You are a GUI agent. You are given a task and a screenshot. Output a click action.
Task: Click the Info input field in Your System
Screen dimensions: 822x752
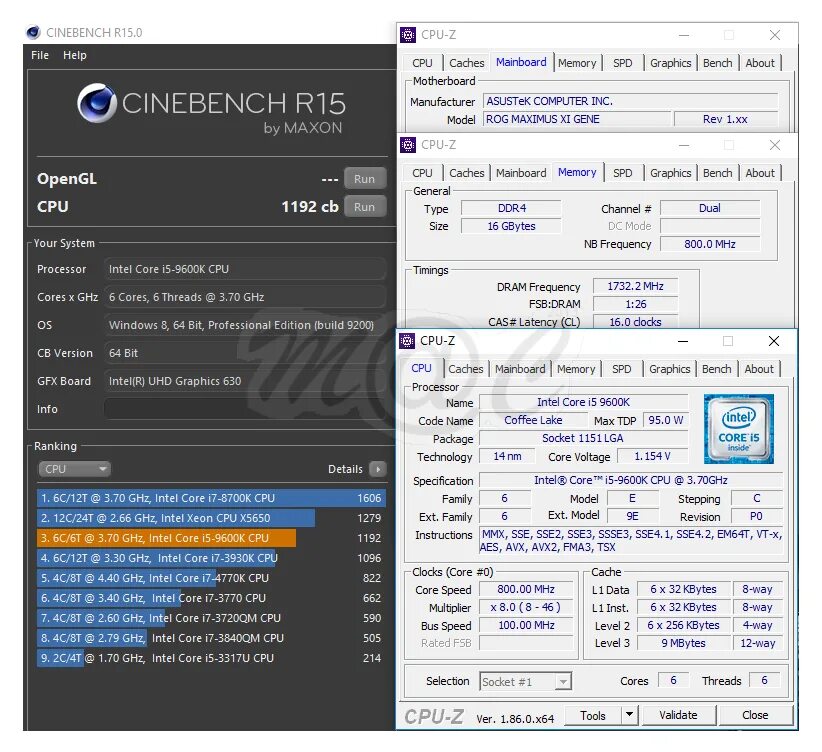pos(245,409)
